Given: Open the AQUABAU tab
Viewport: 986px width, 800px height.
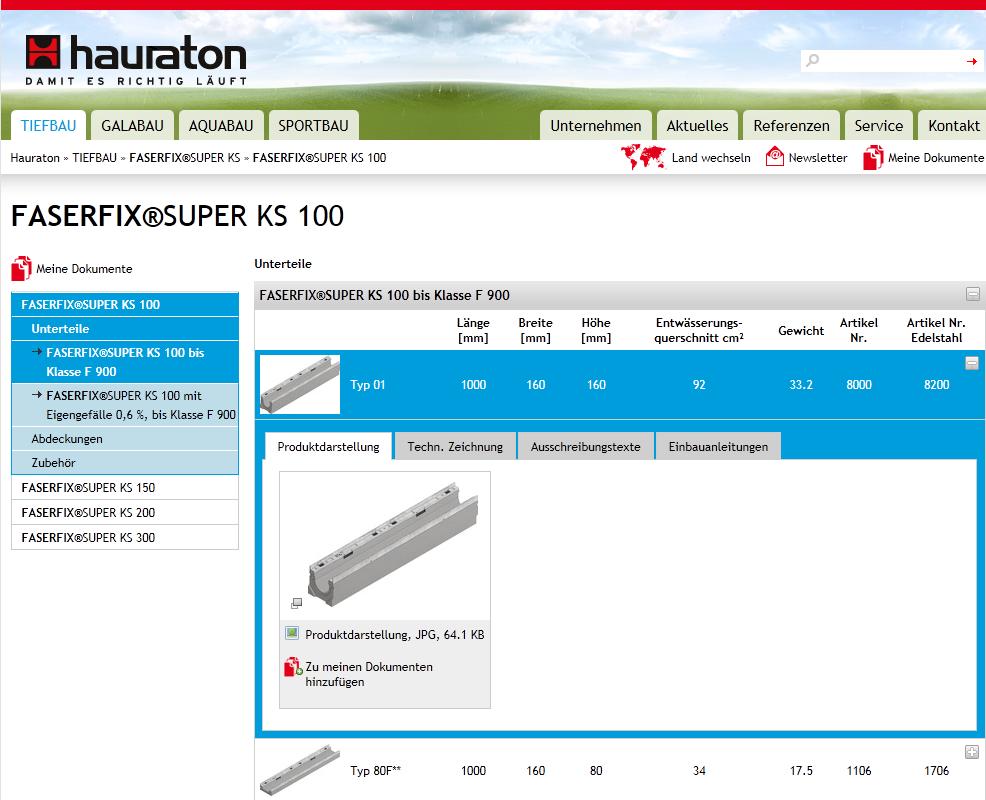Looking at the screenshot, I should coord(221,125).
